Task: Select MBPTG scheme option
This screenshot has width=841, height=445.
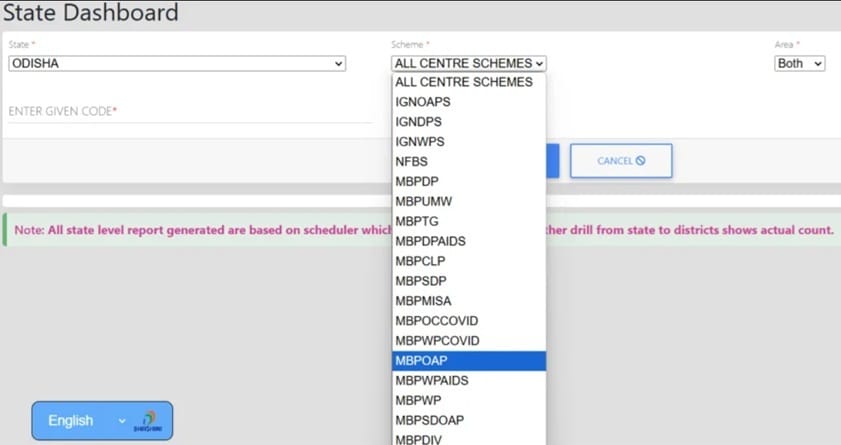Action: [x=469, y=221]
